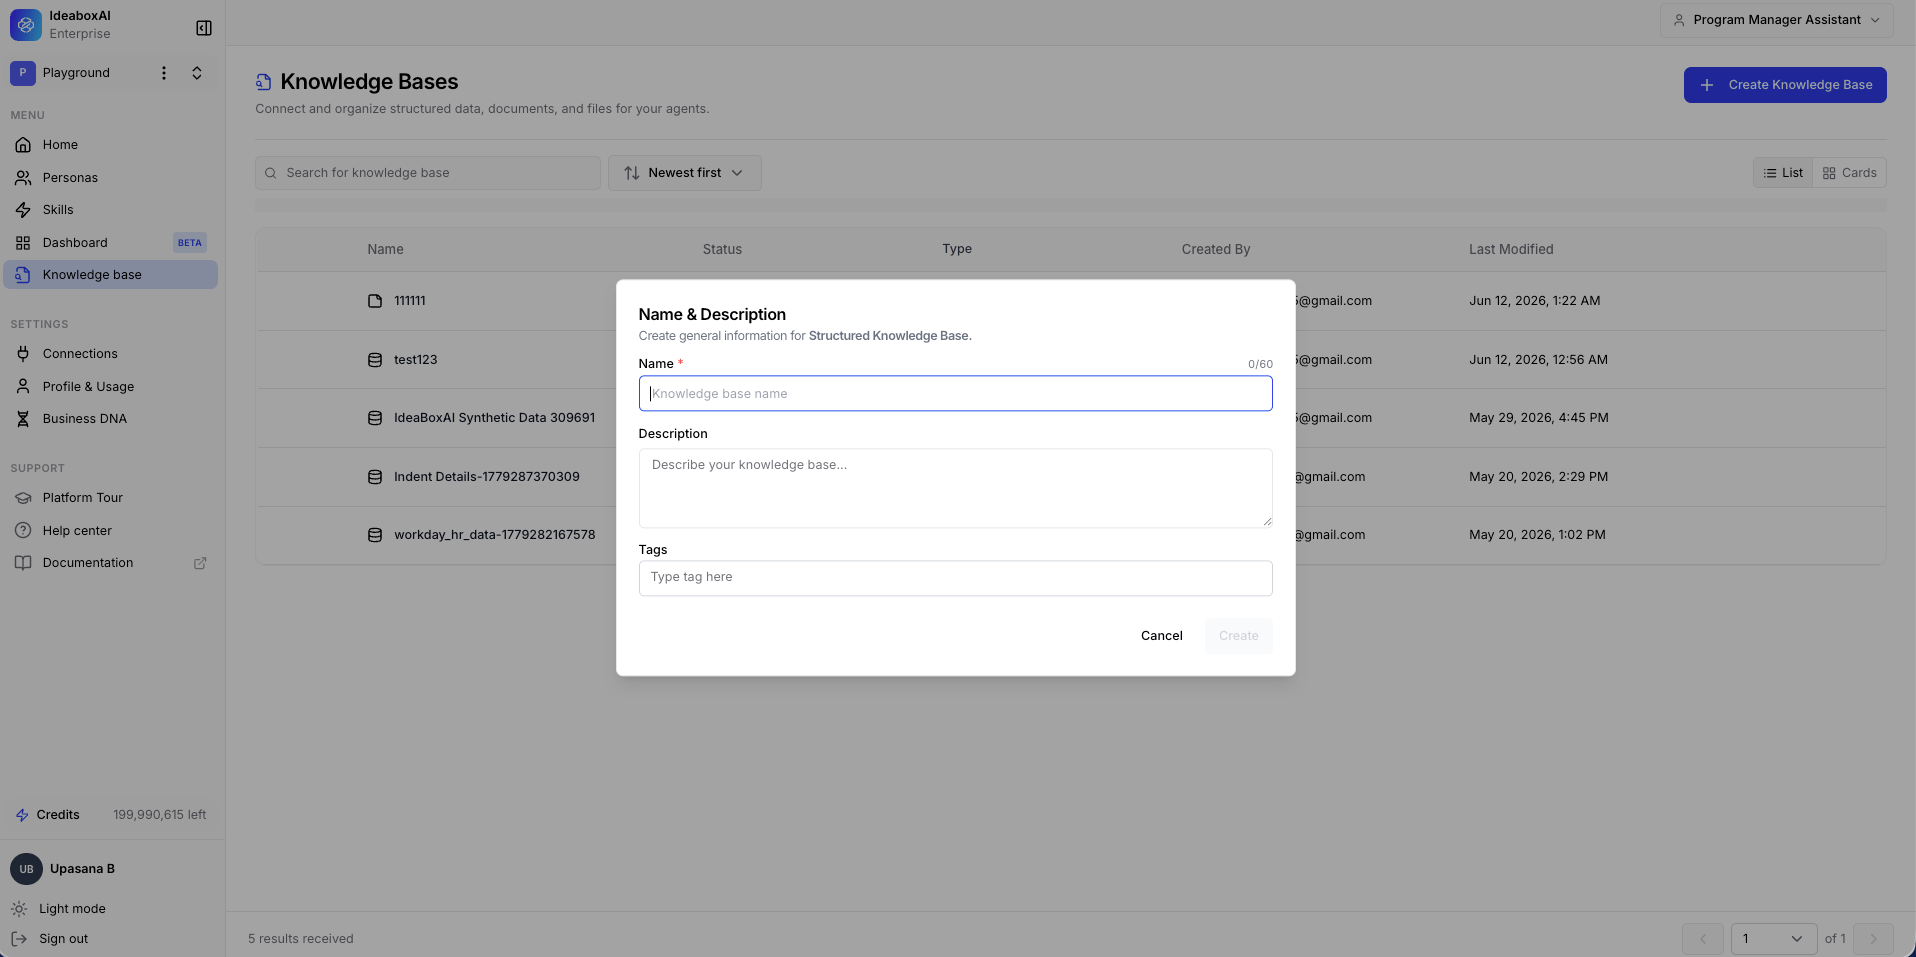Click the Knowledge base name input
The width and height of the screenshot is (1916, 957).
(x=955, y=394)
